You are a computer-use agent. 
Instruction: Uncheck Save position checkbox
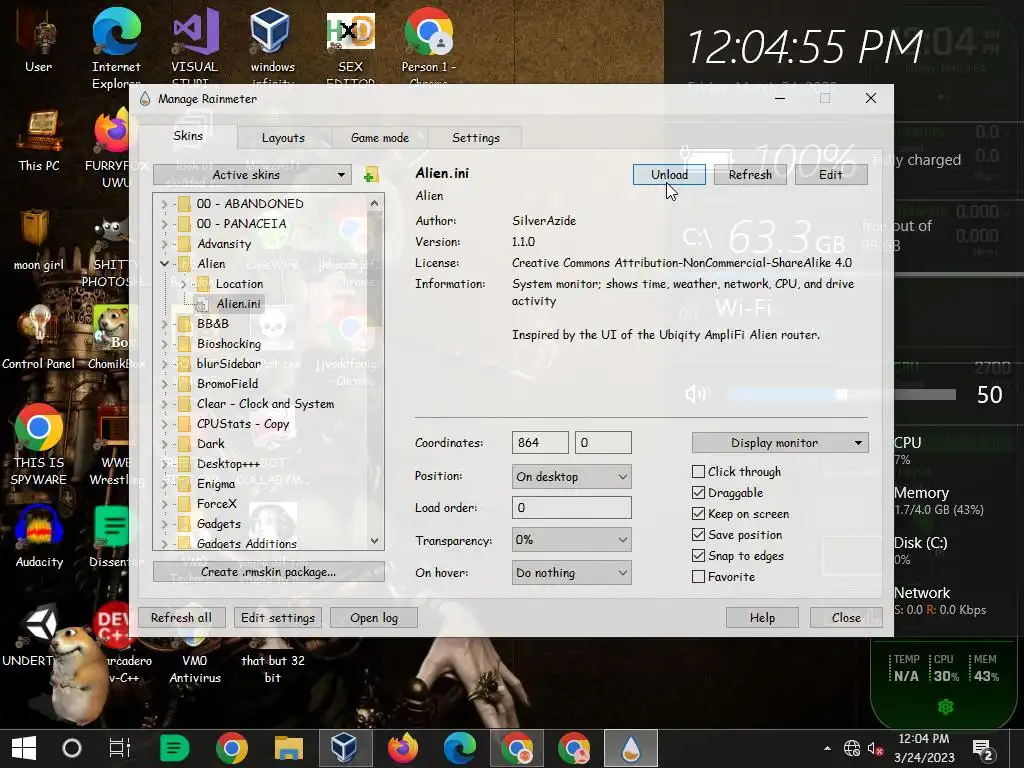pos(698,534)
